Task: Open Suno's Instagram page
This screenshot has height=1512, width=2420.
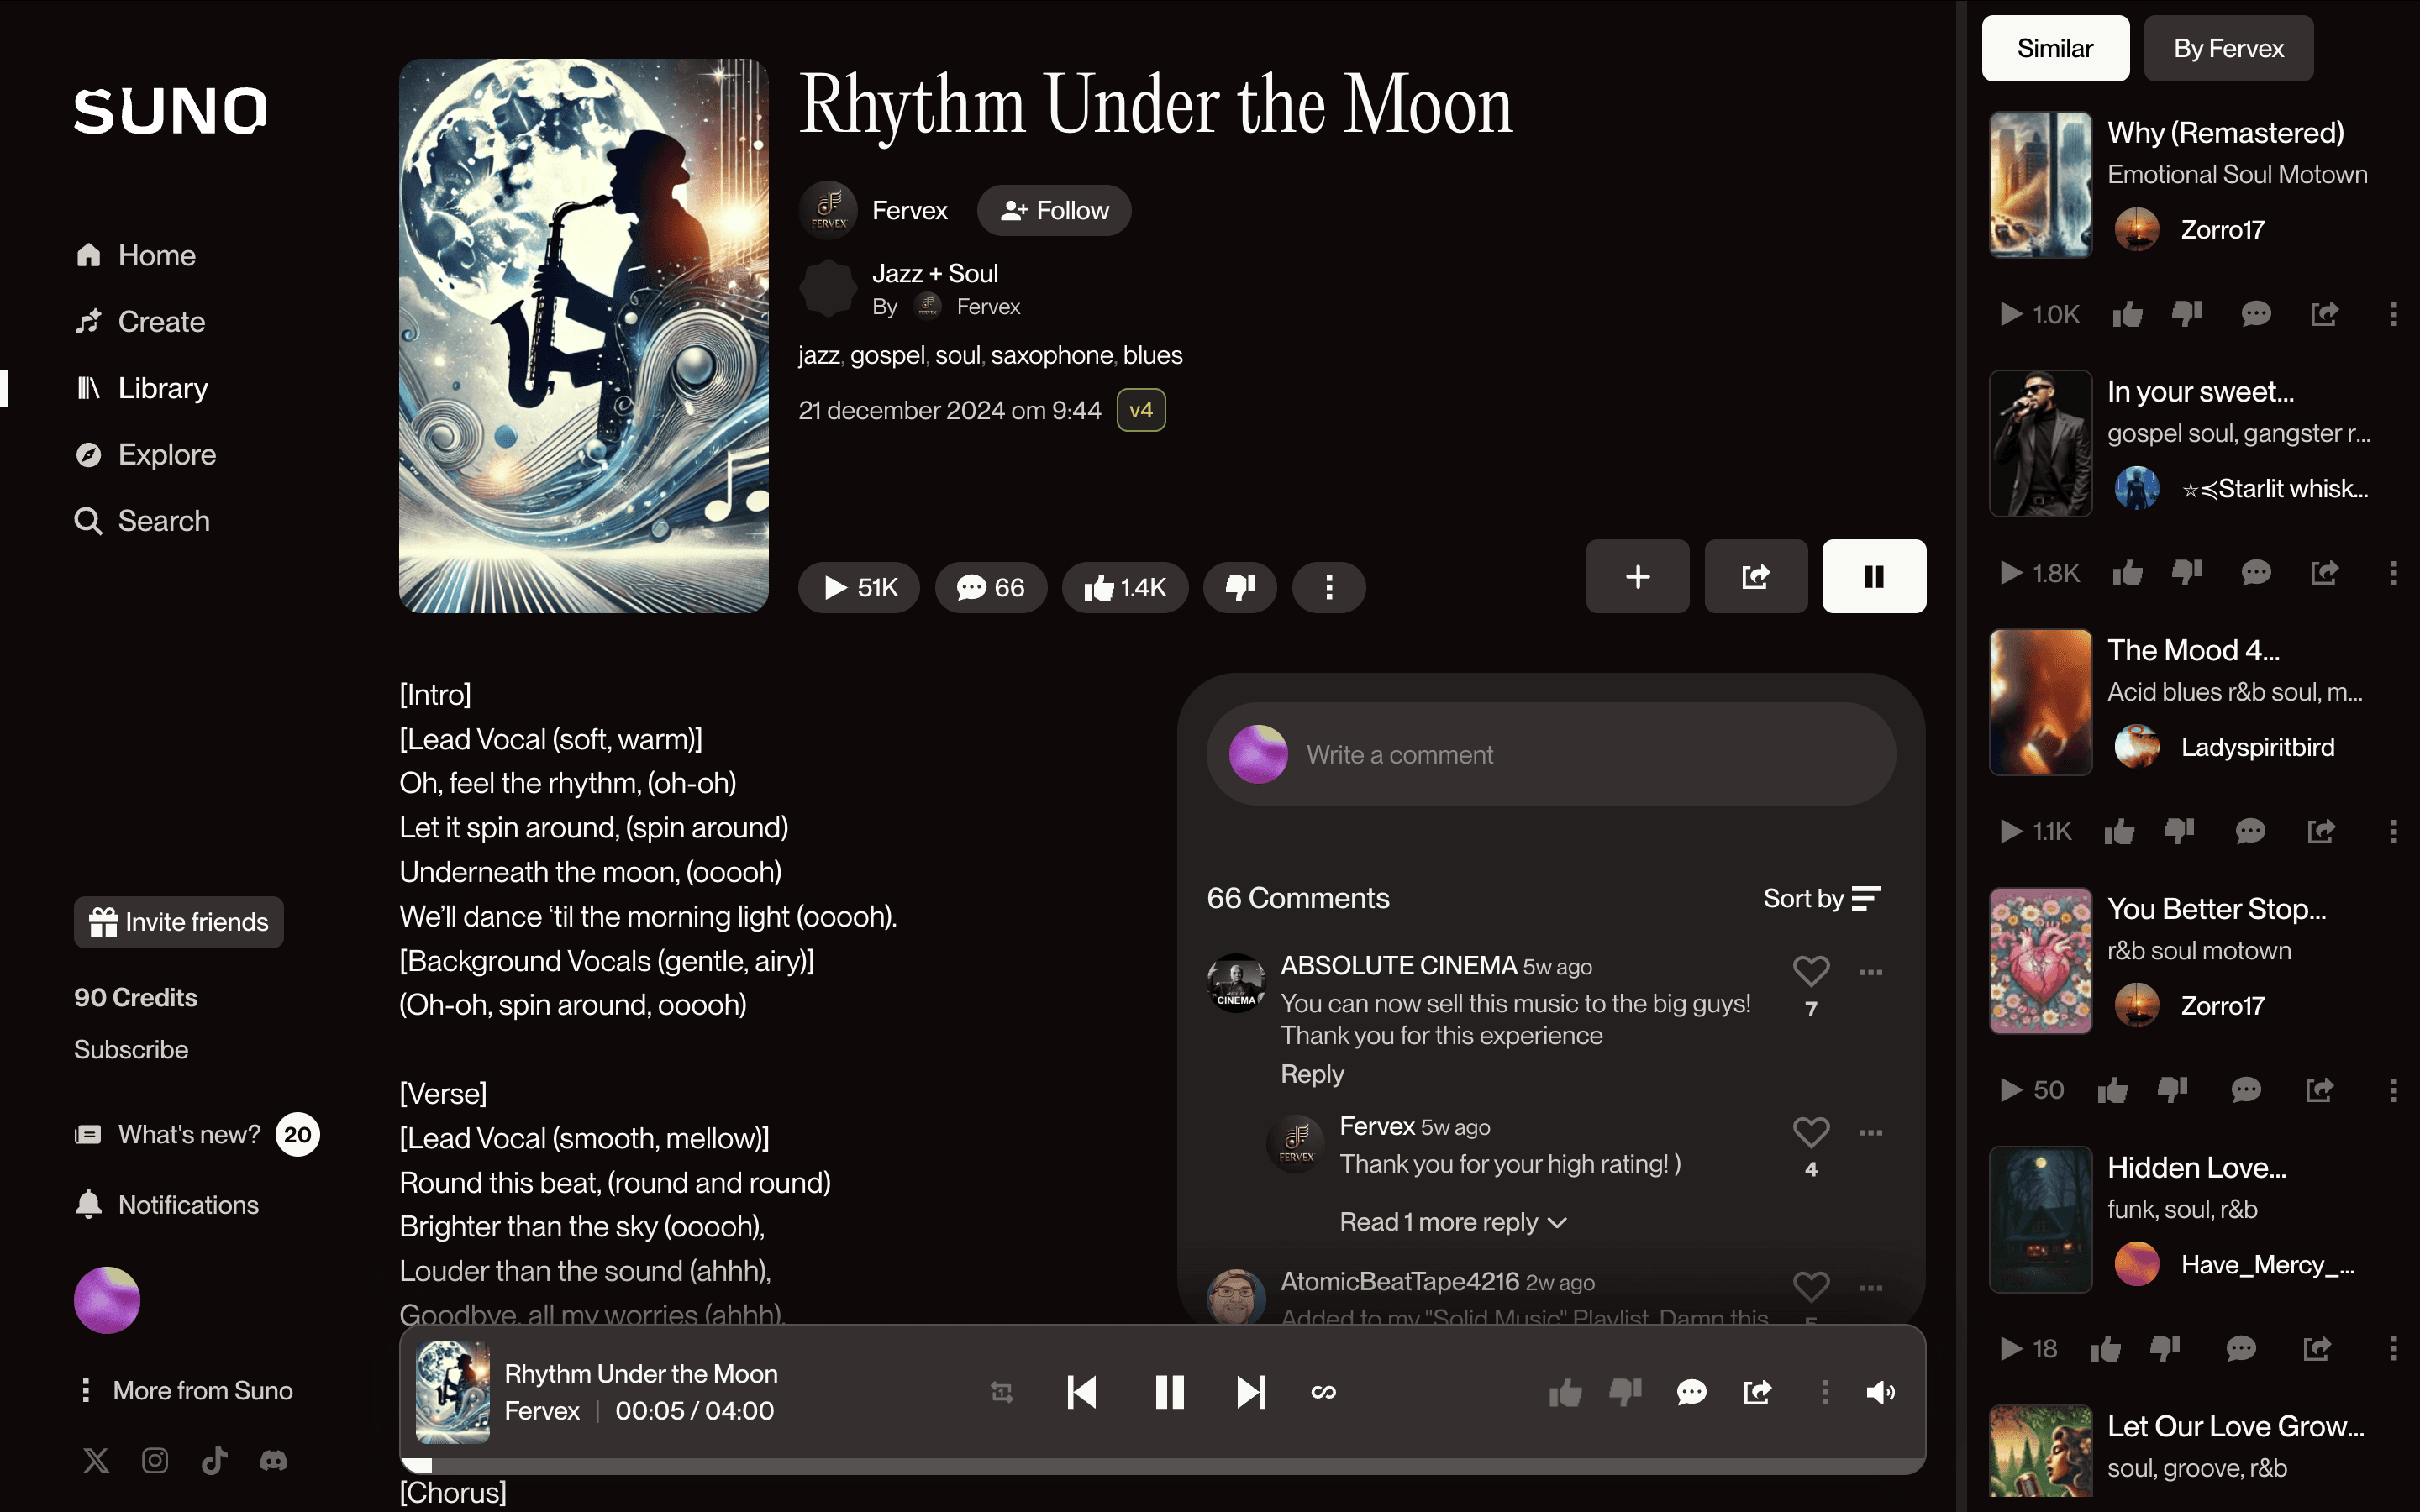Action: pos(155,1460)
